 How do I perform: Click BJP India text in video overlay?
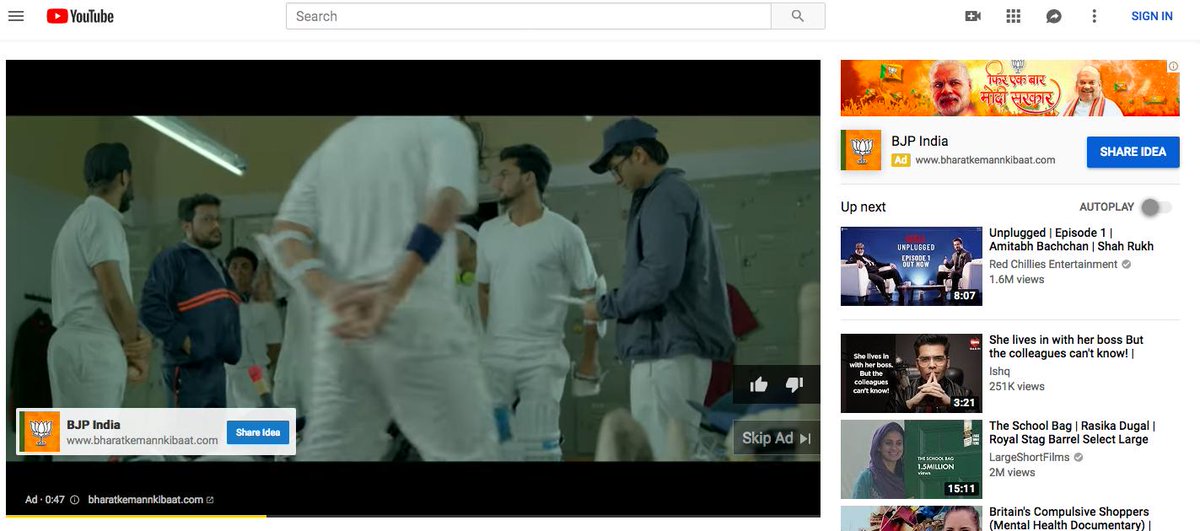94,424
